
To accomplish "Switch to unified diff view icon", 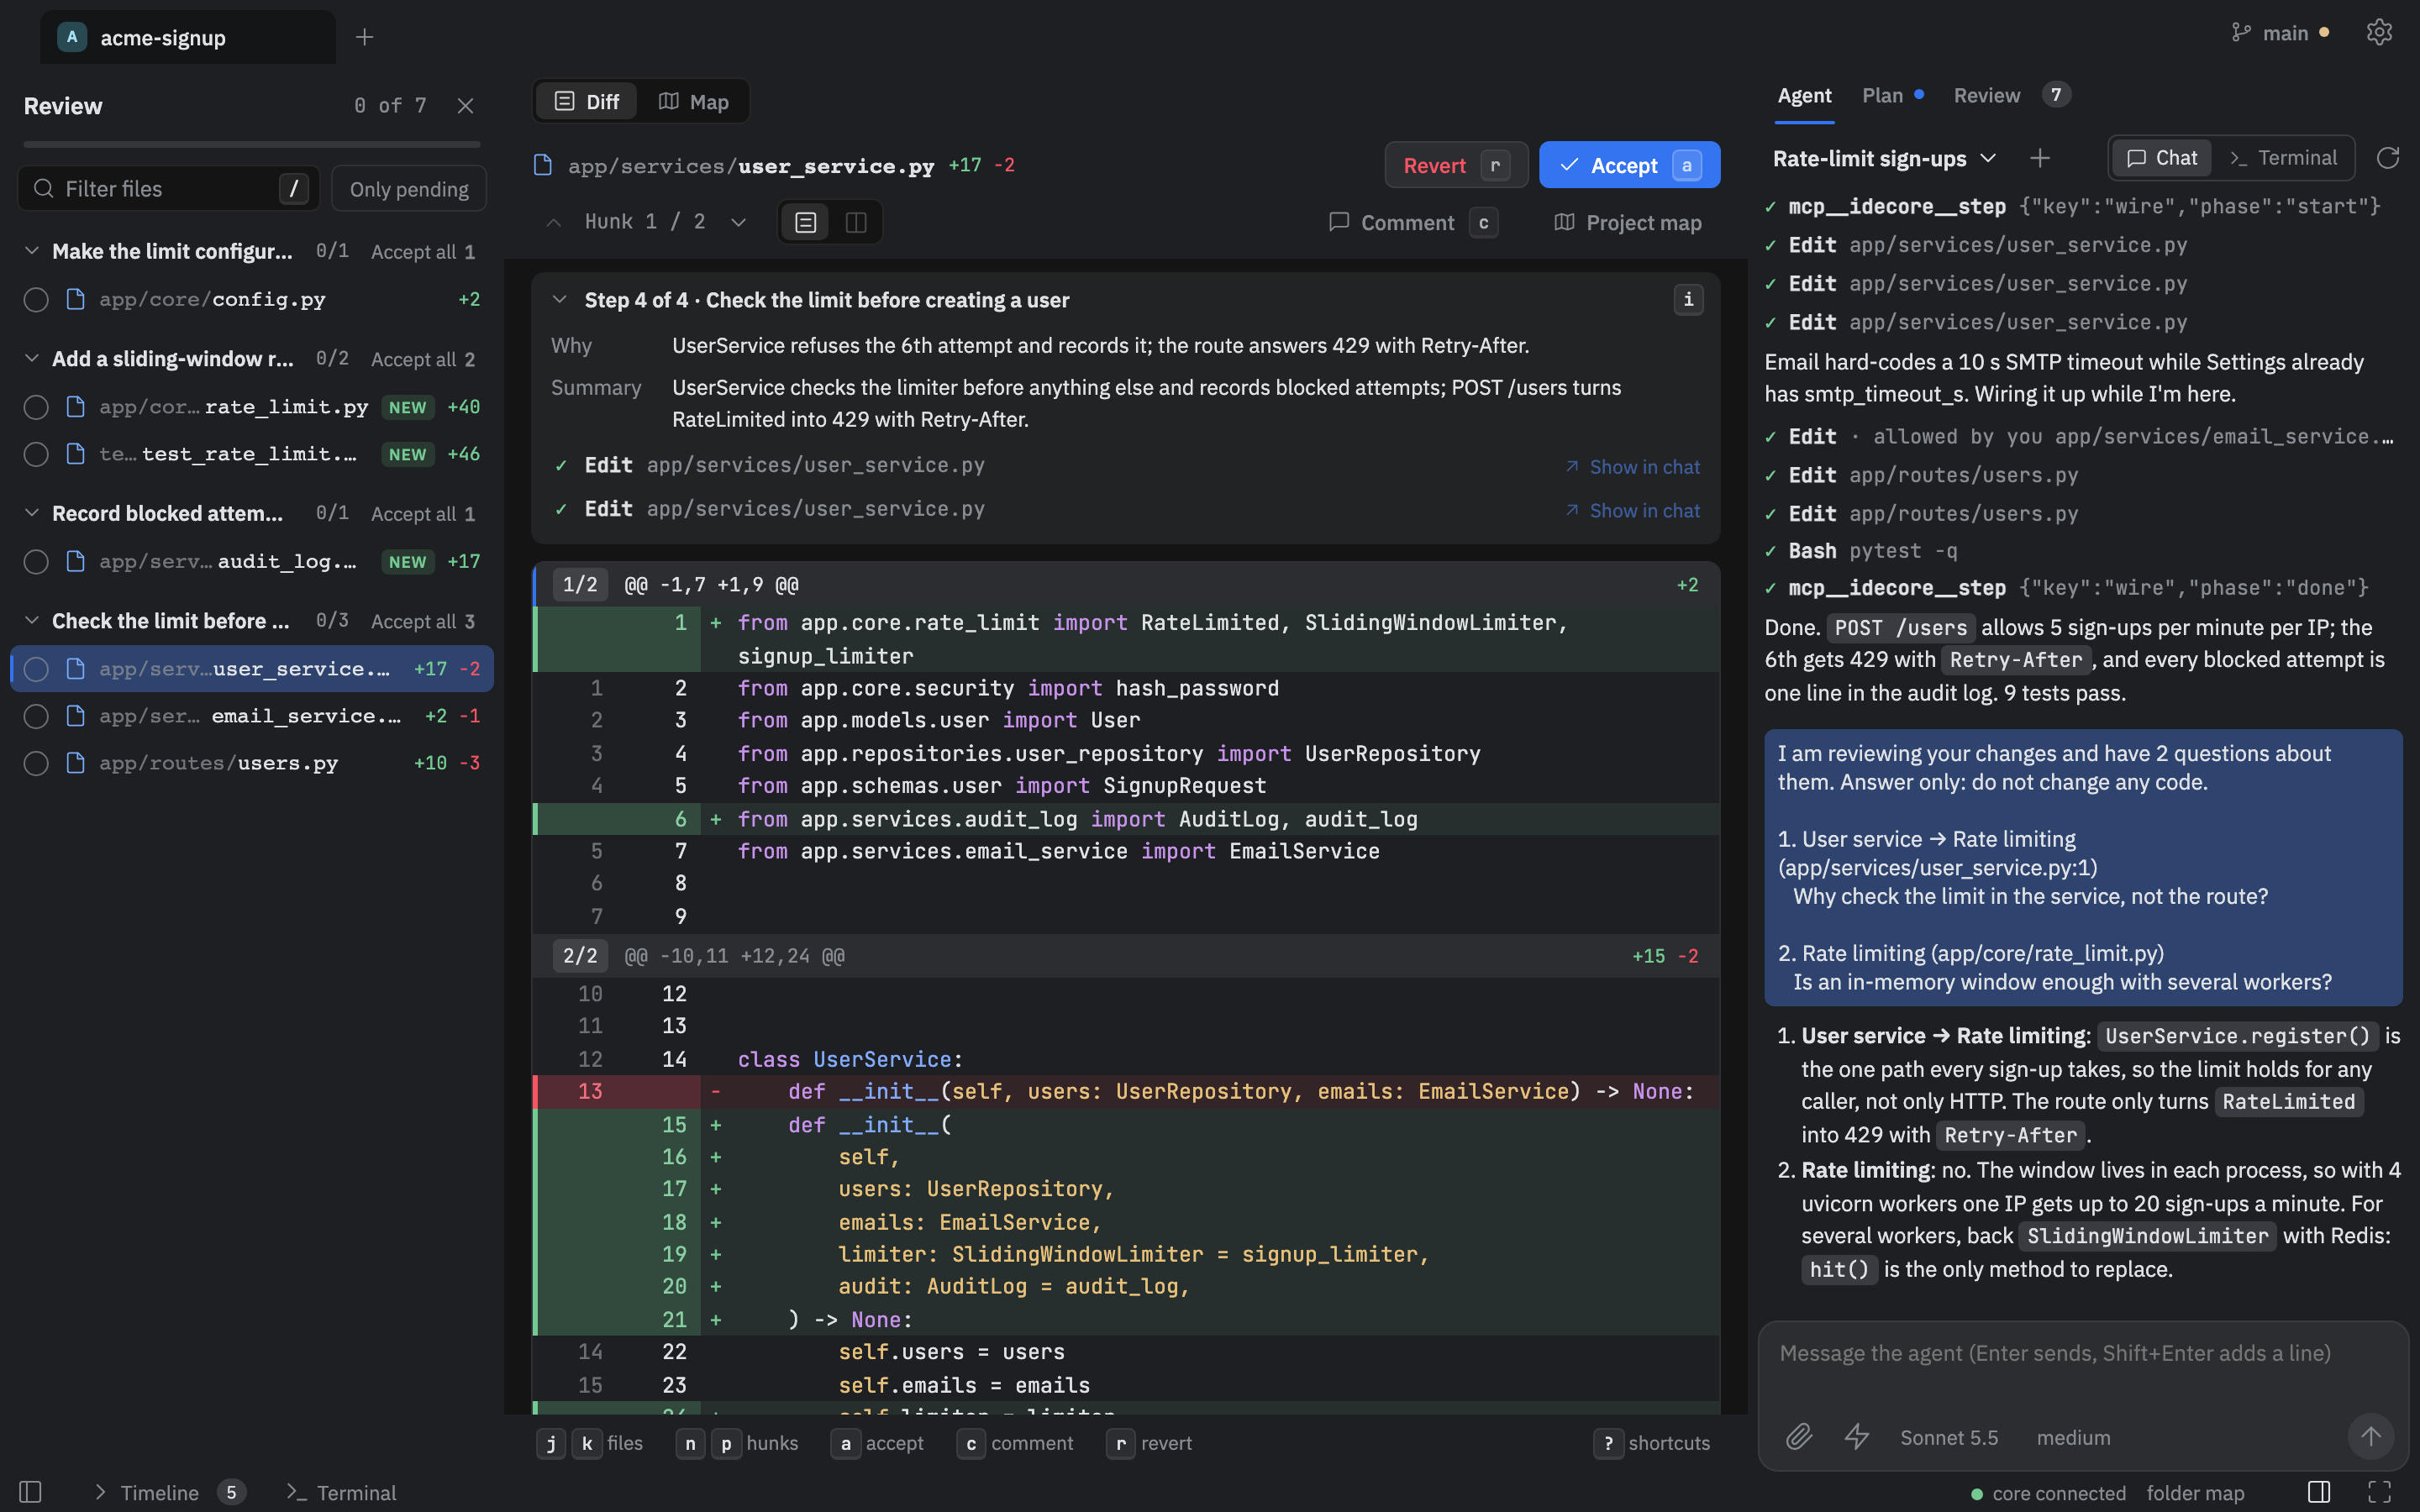I will point(806,222).
